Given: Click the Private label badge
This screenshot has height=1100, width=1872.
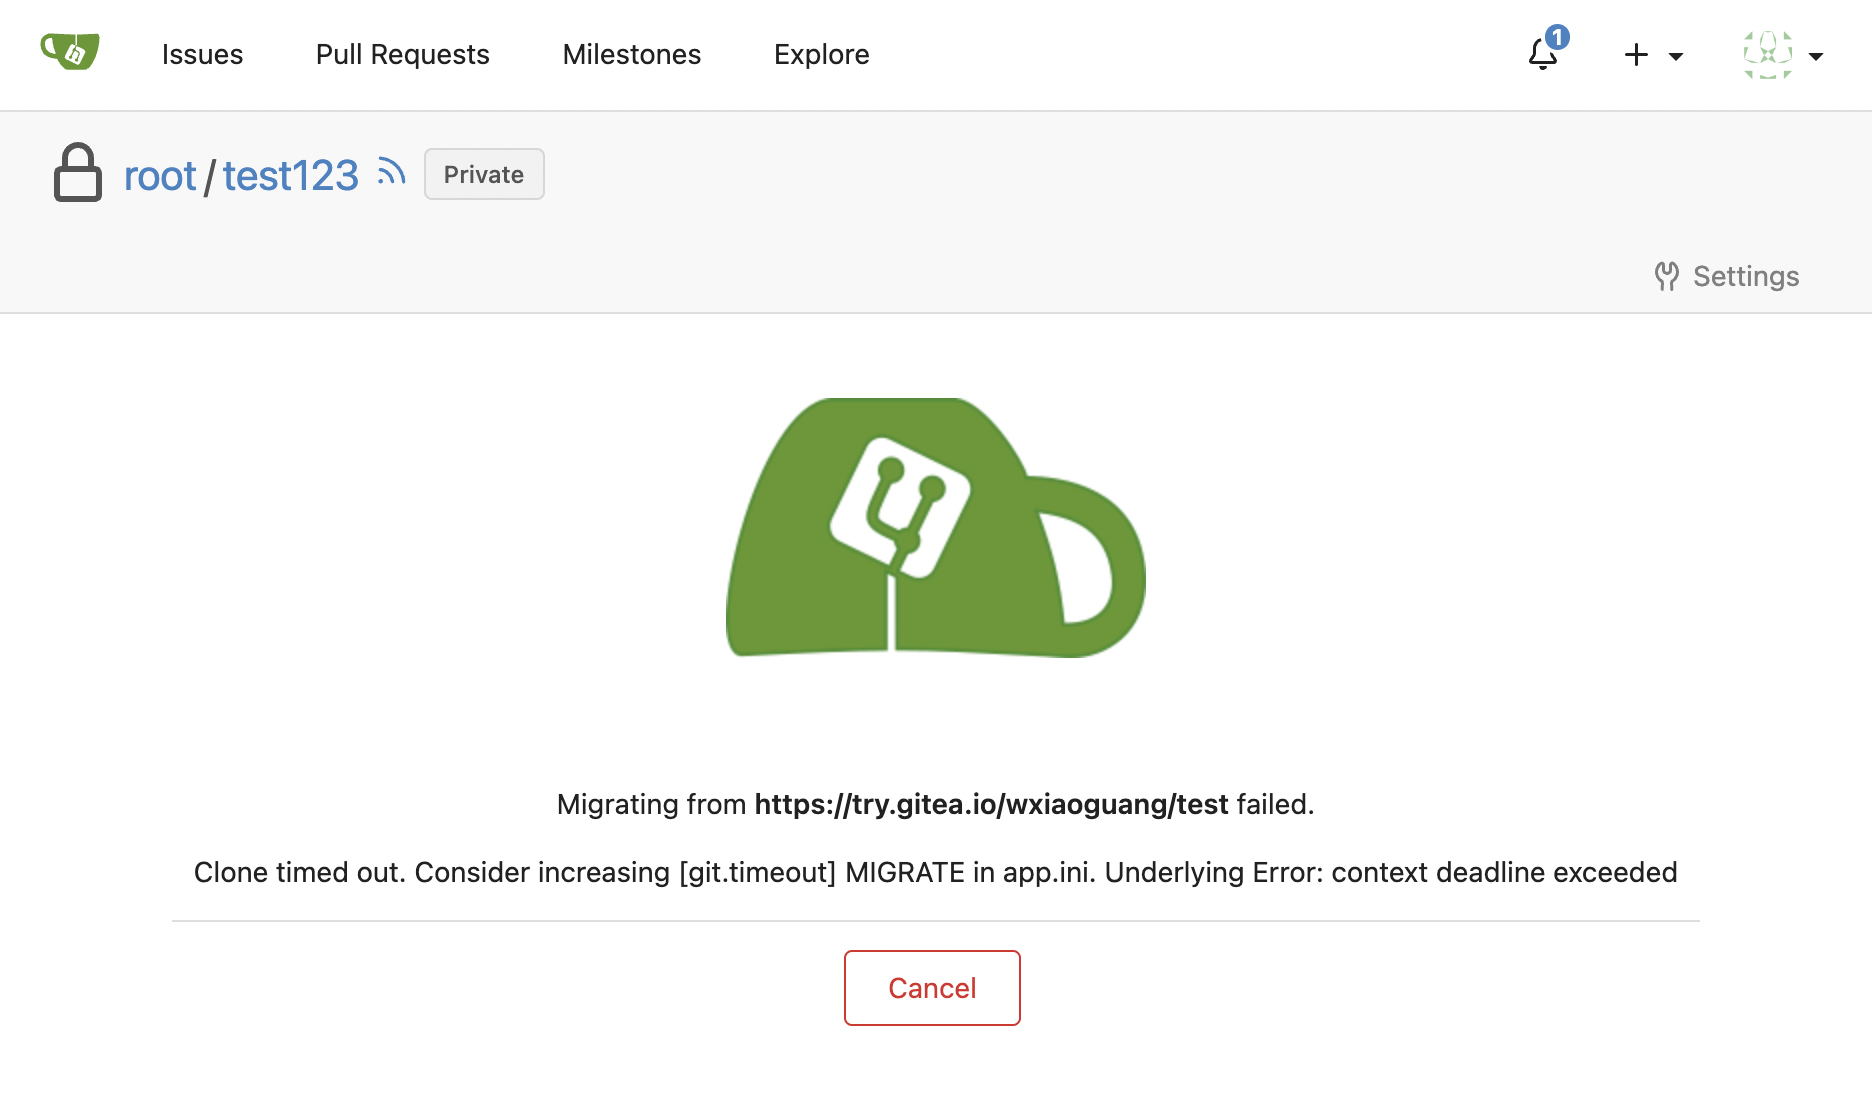Looking at the screenshot, I should point(484,174).
